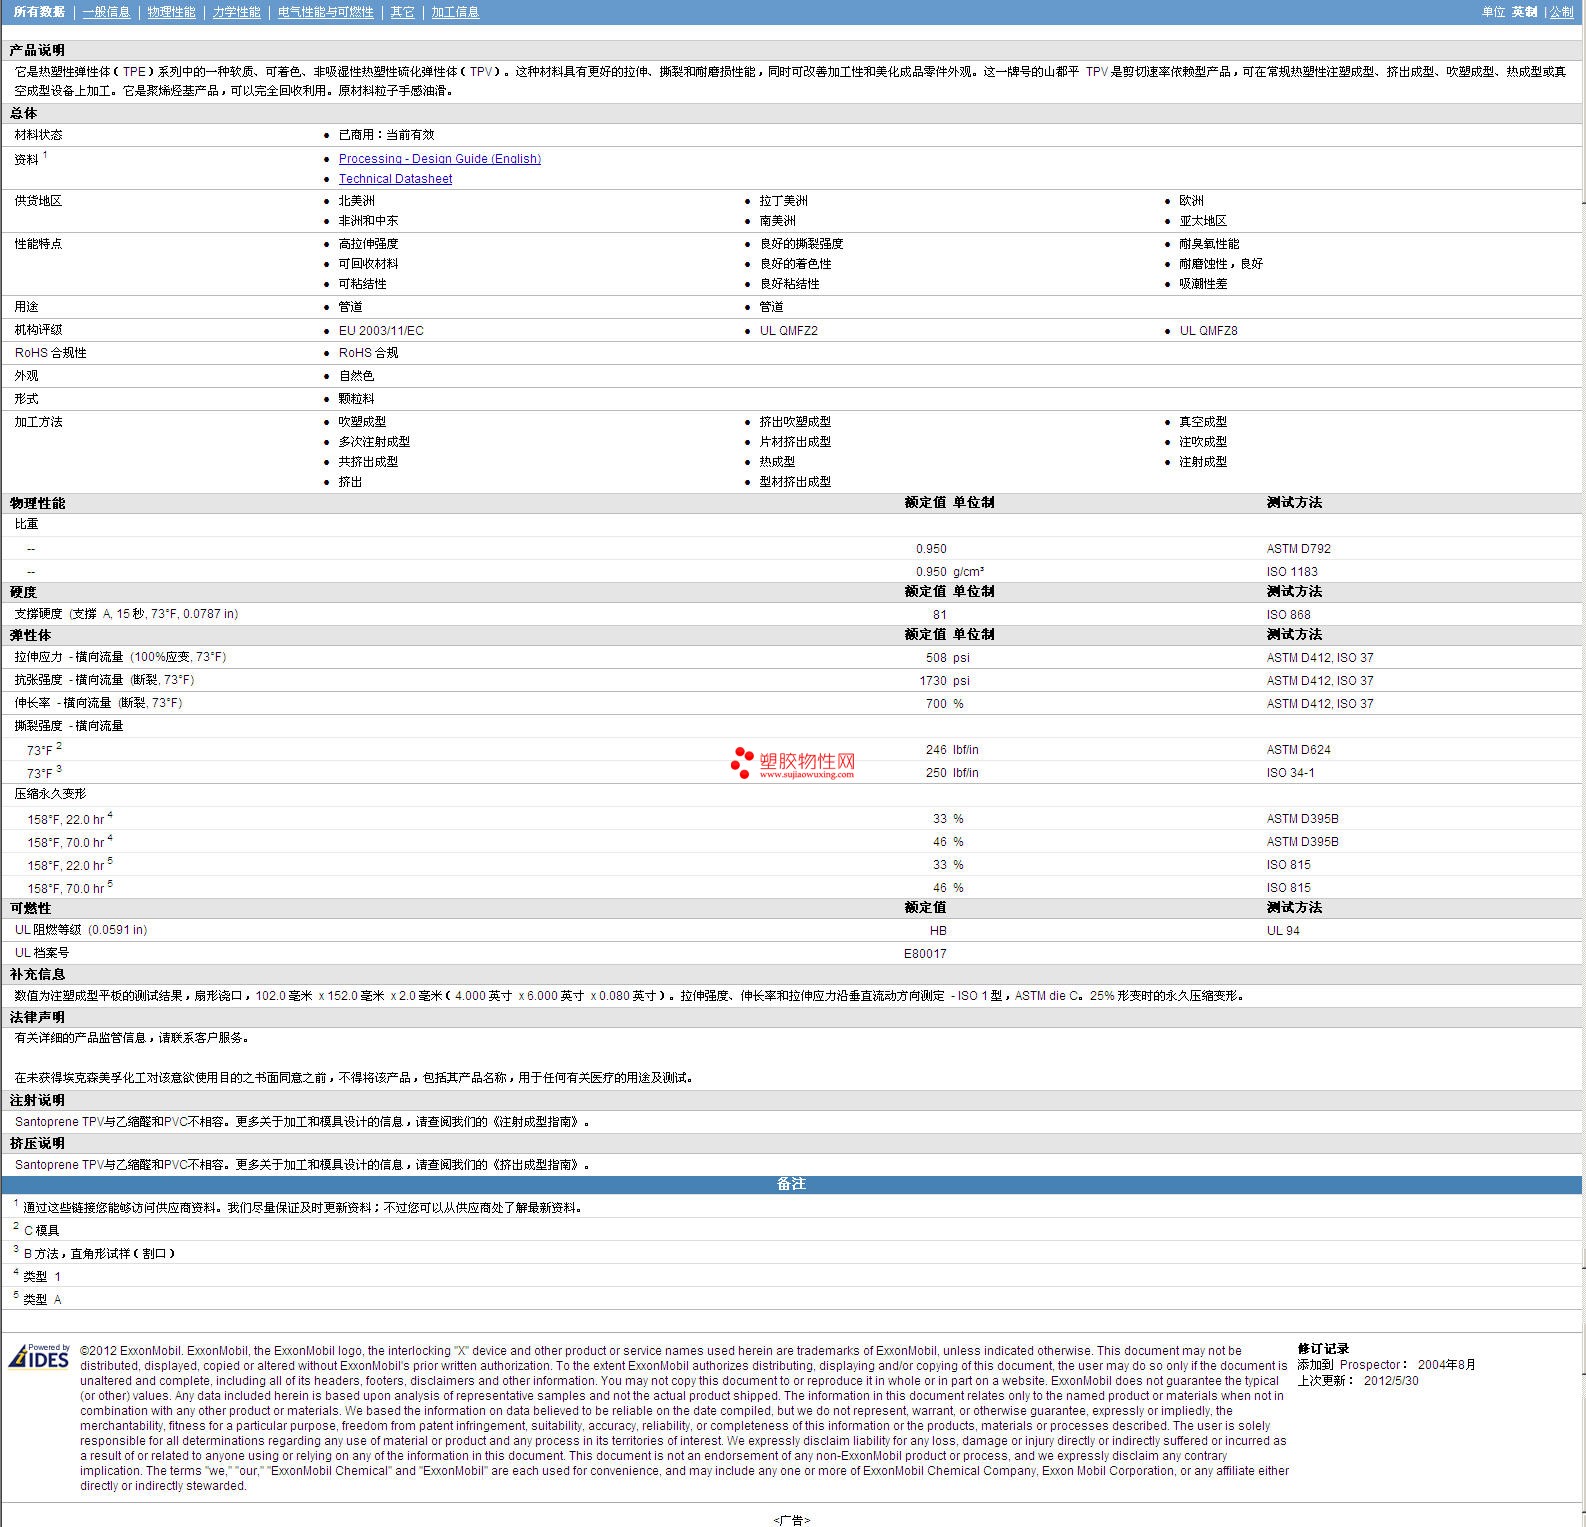Open the 所有数据 tab
The height and width of the screenshot is (1527, 1586).
click(x=39, y=12)
